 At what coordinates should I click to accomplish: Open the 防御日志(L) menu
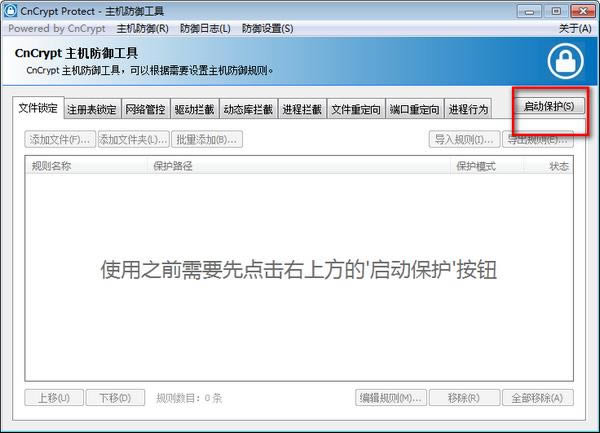[x=205, y=28]
